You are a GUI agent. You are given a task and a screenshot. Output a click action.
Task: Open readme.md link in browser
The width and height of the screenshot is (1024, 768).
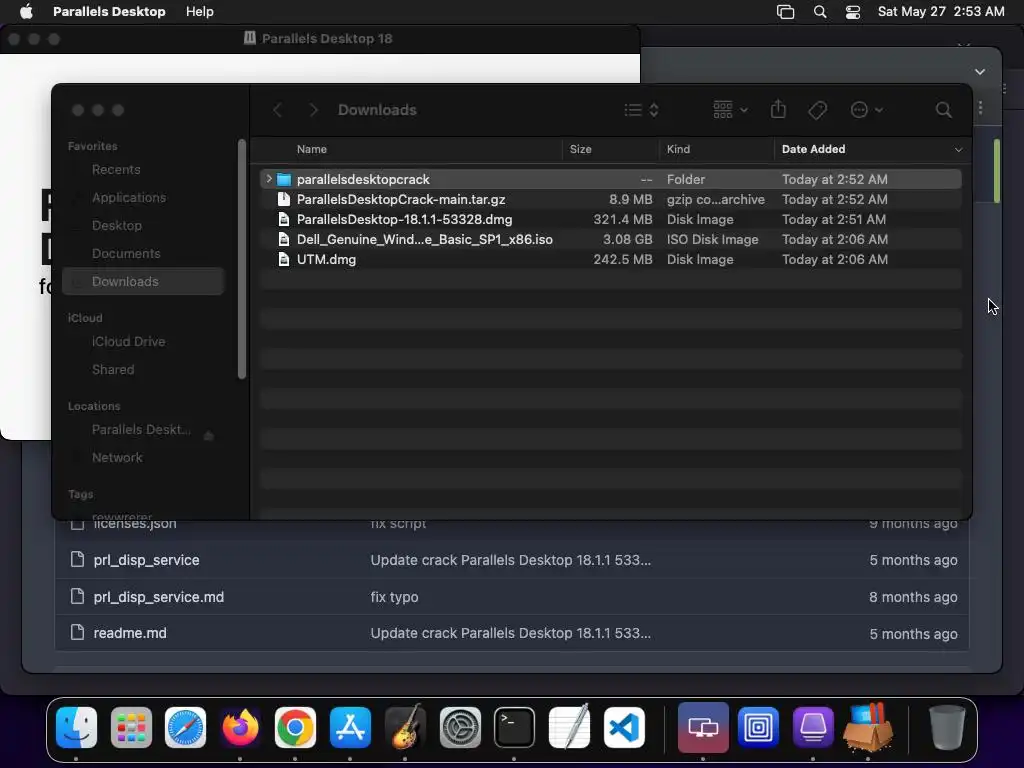click(130, 633)
